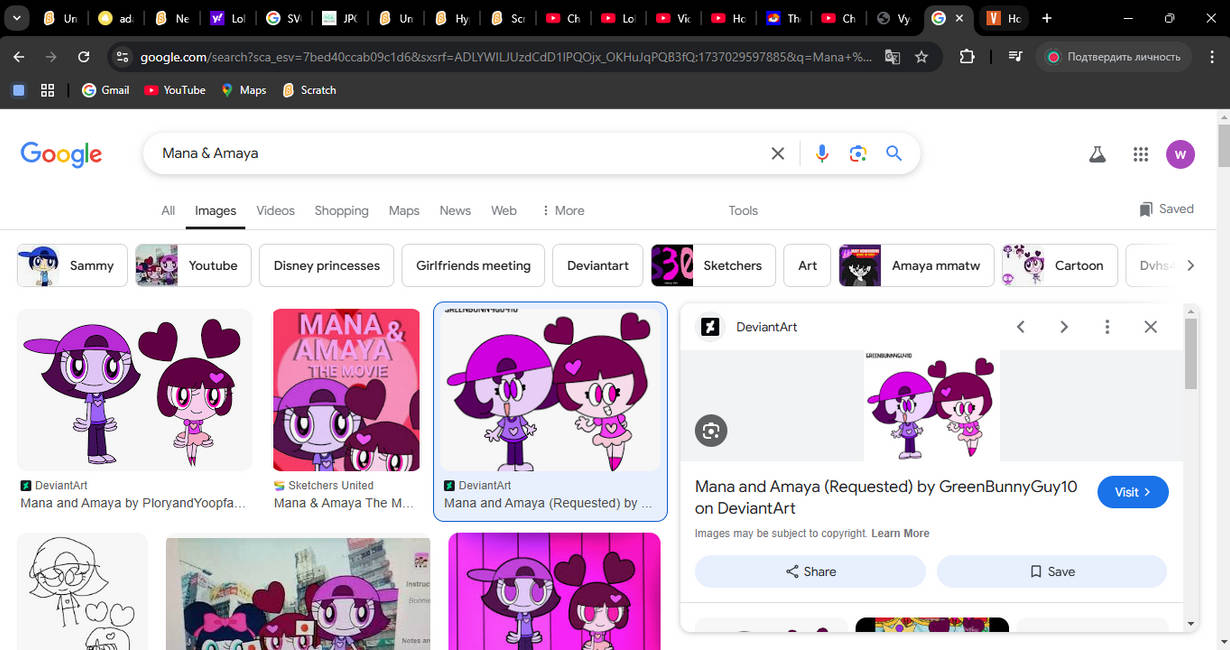Image resolution: width=1230 pixels, height=650 pixels.
Task: Open browser extensions puzzle icon
Action: tap(966, 57)
